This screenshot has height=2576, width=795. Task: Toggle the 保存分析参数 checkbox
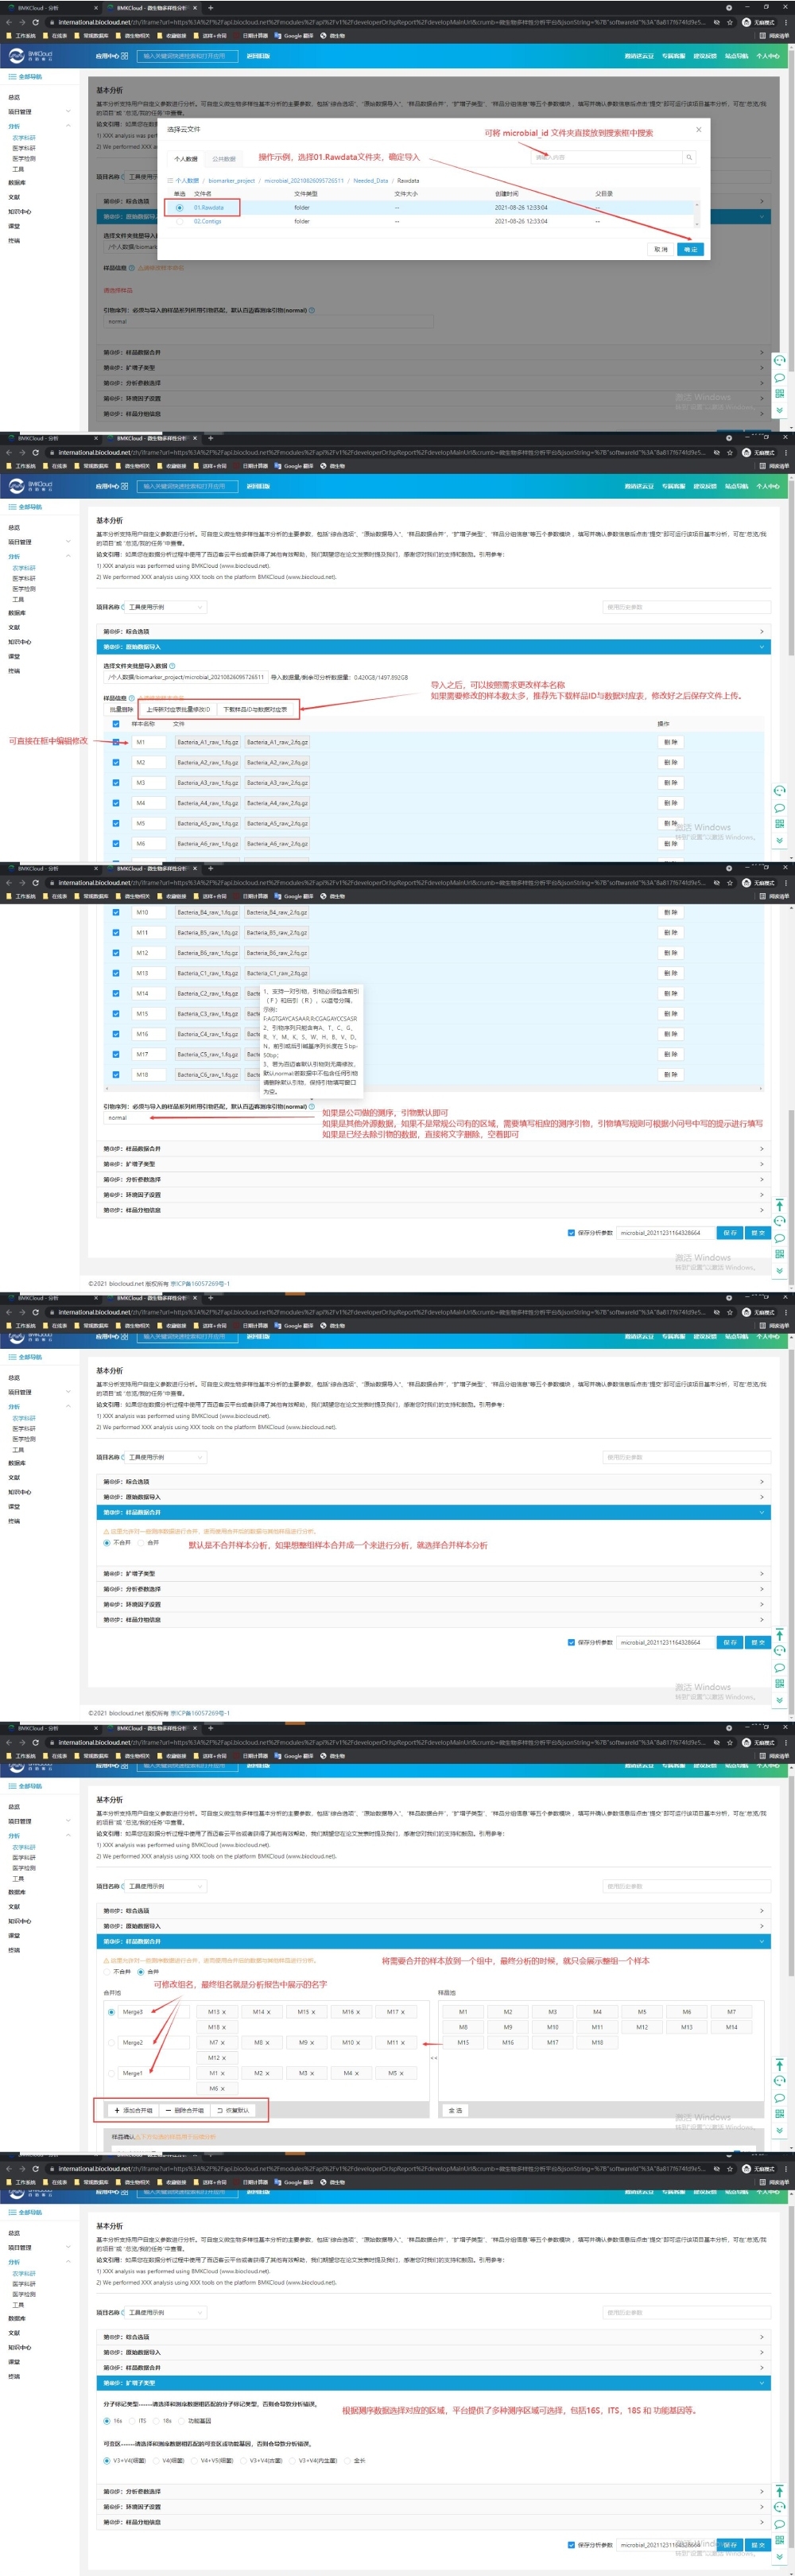571,1233
